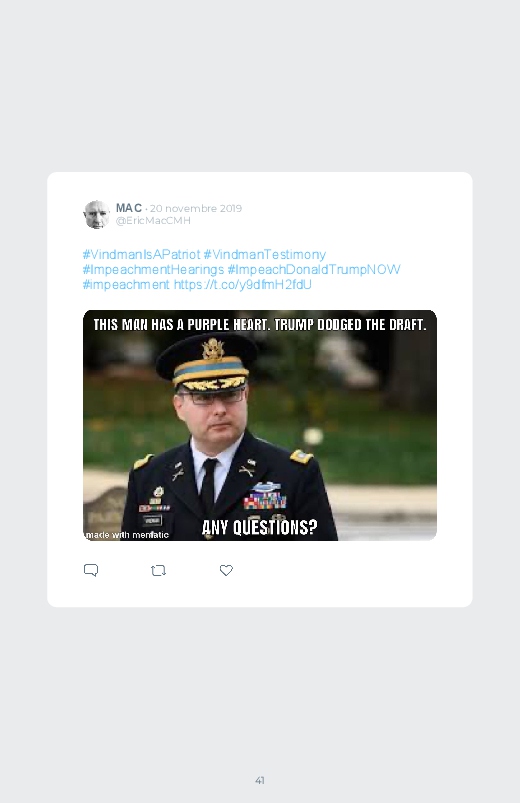Image resolution: width=520 pixels, height=803 pixels.
Task: Click the lowercase #impeachment hashtag
Action: [126, 284]
